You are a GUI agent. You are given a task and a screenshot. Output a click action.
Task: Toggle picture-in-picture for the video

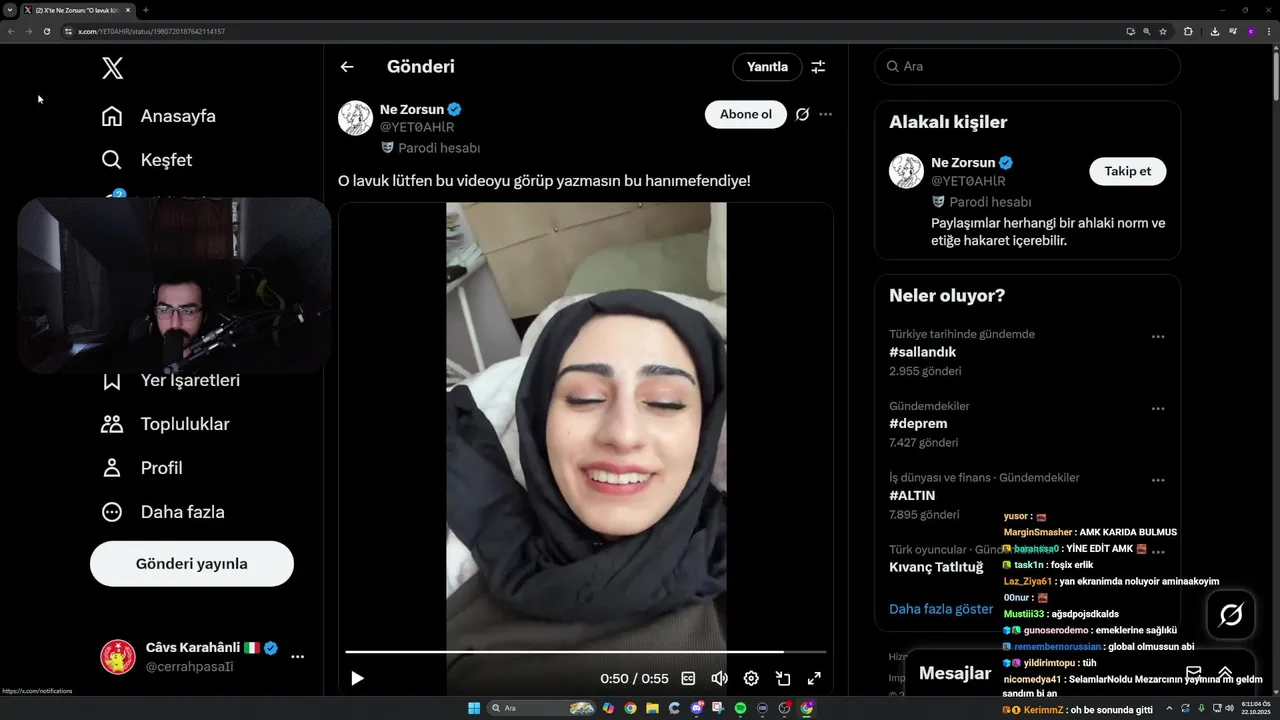tap(783, 678)
